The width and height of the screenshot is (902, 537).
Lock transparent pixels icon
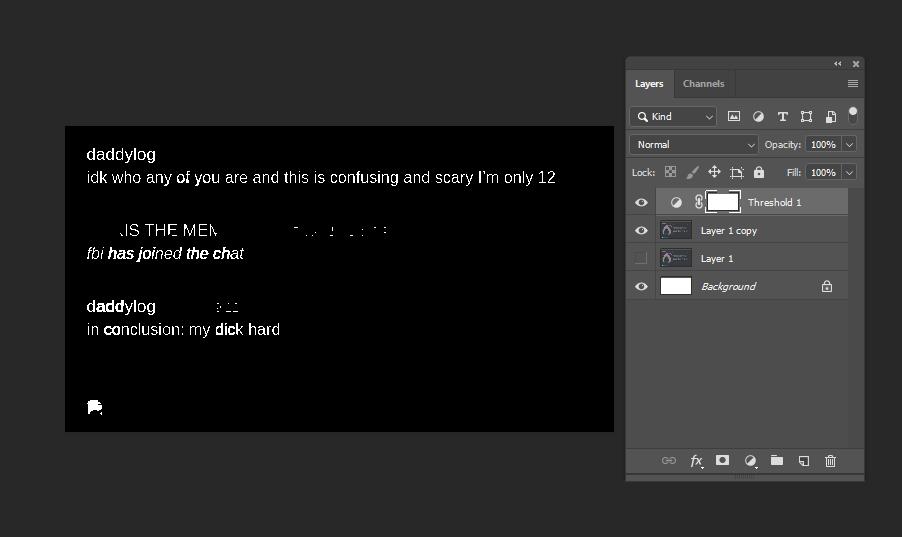coord(670,172)
